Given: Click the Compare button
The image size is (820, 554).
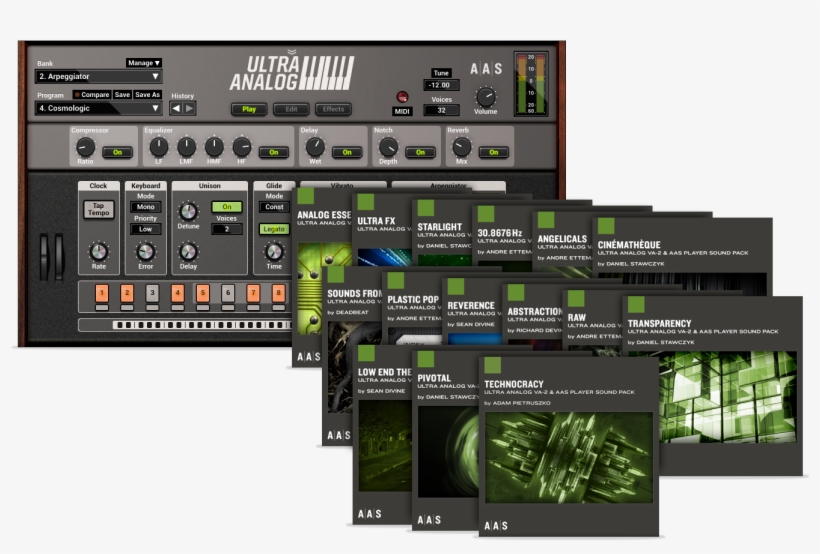Looking at the screenshot, I should click(92, 95).
